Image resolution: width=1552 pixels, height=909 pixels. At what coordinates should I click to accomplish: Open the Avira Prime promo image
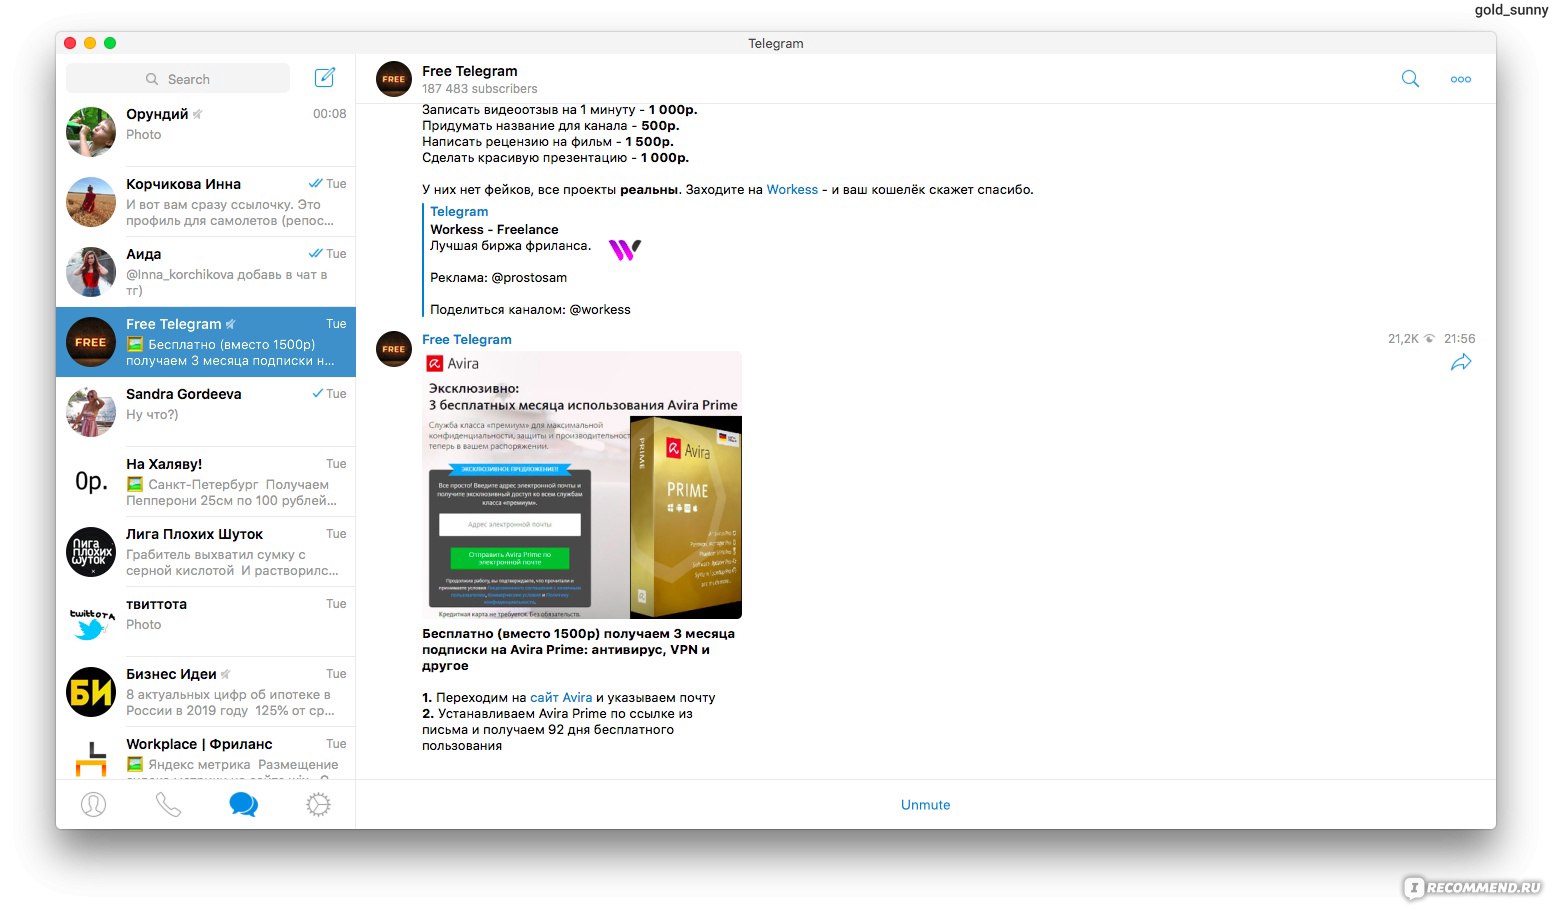pos(582,485)
